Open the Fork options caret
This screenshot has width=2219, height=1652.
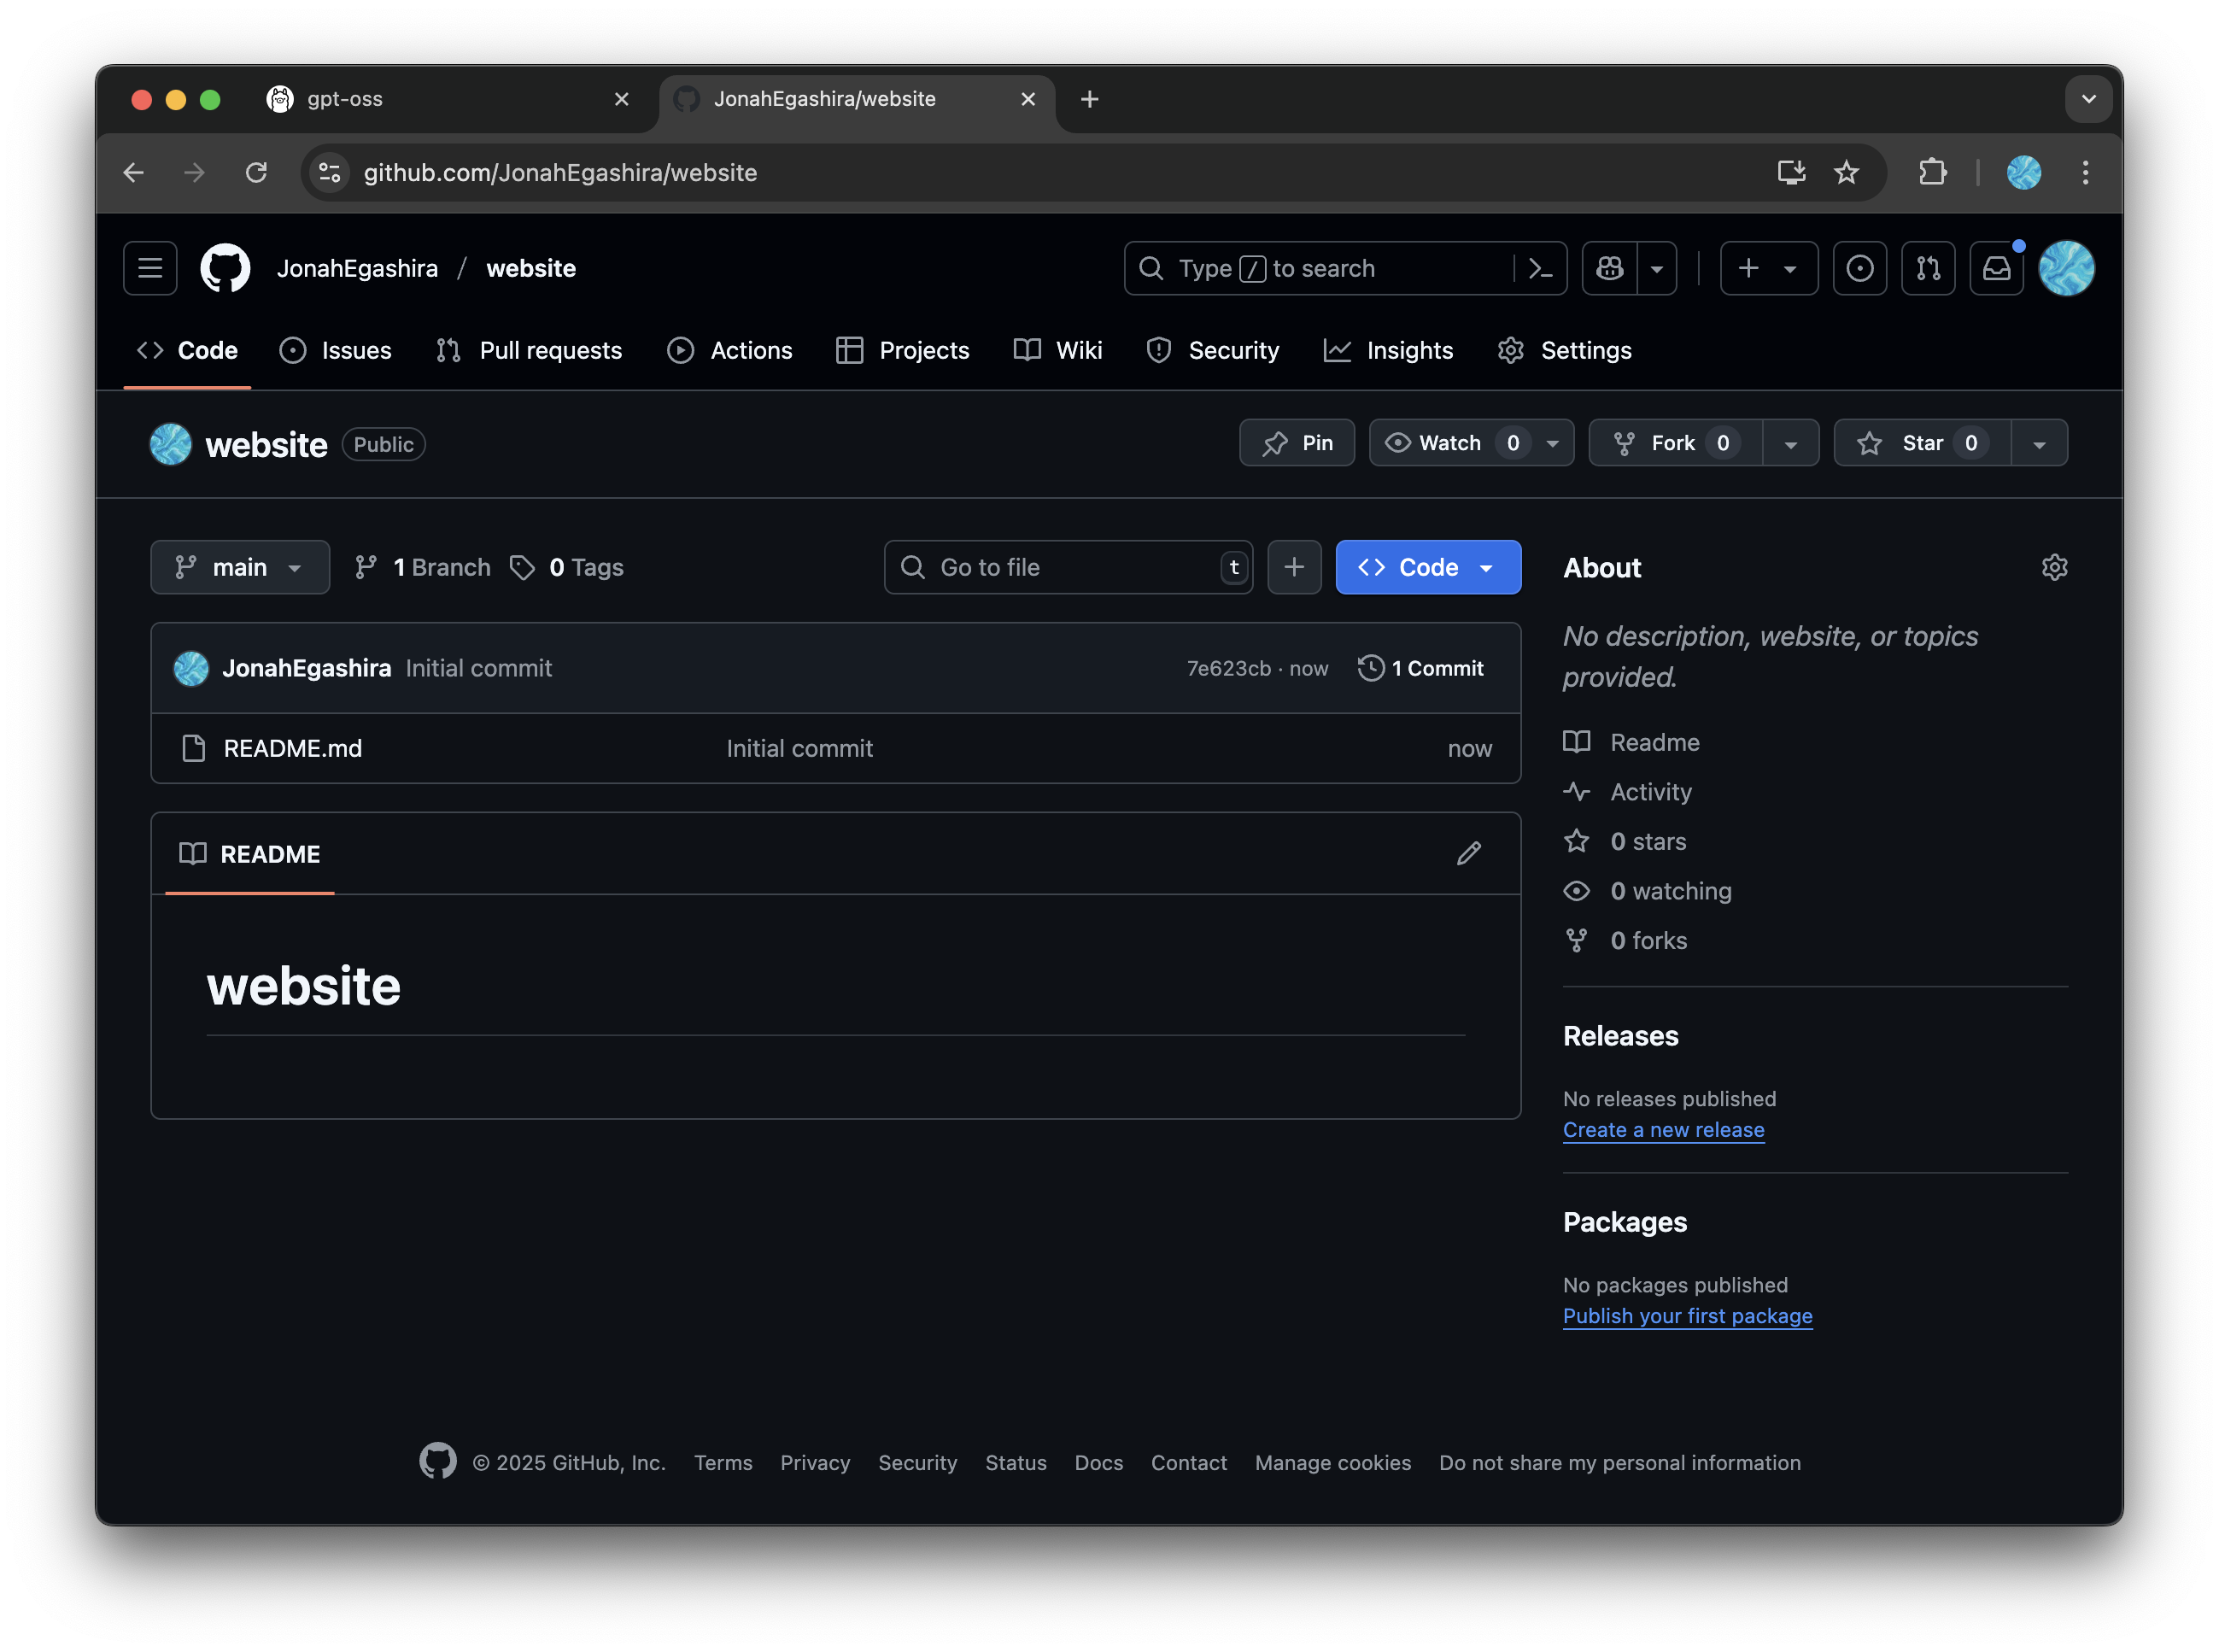click(1791, 442)
